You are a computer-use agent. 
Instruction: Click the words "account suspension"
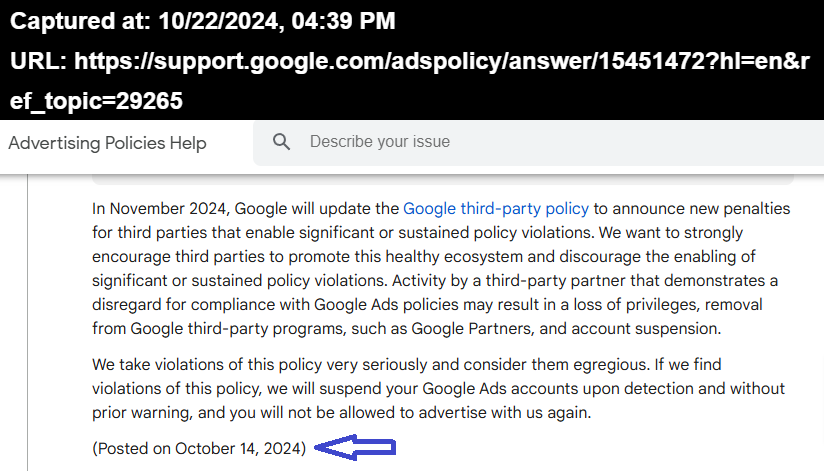(646, 329)
